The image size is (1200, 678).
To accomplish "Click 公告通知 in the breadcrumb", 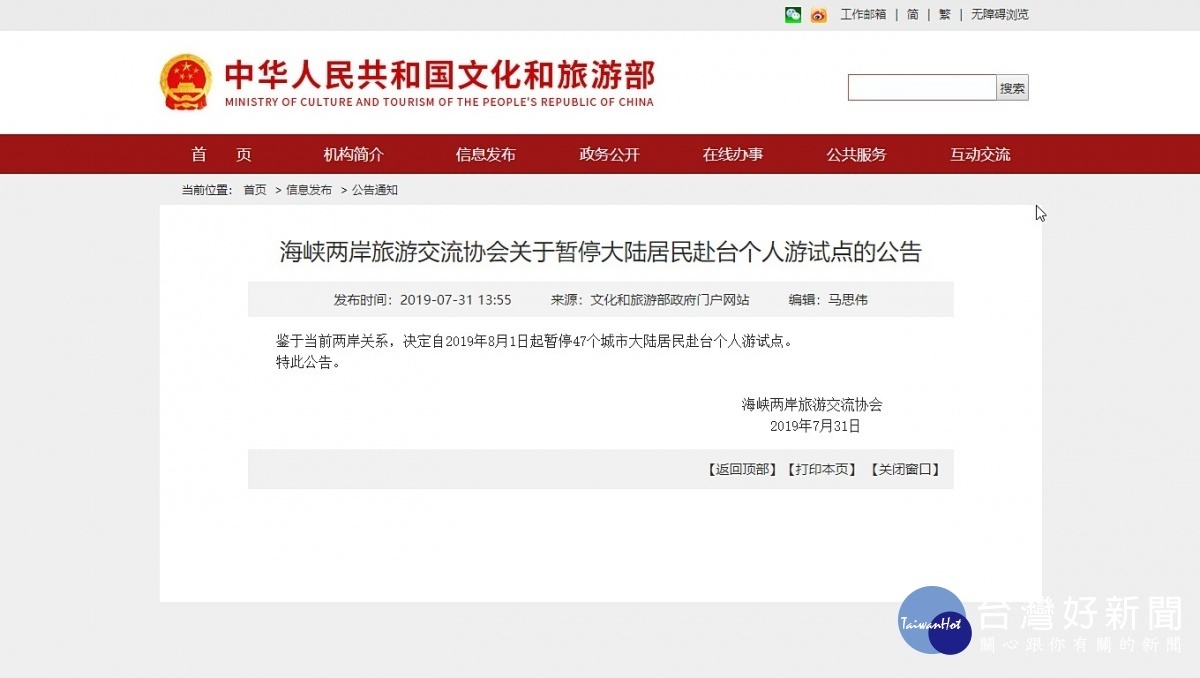I will [x=375, y=190].
